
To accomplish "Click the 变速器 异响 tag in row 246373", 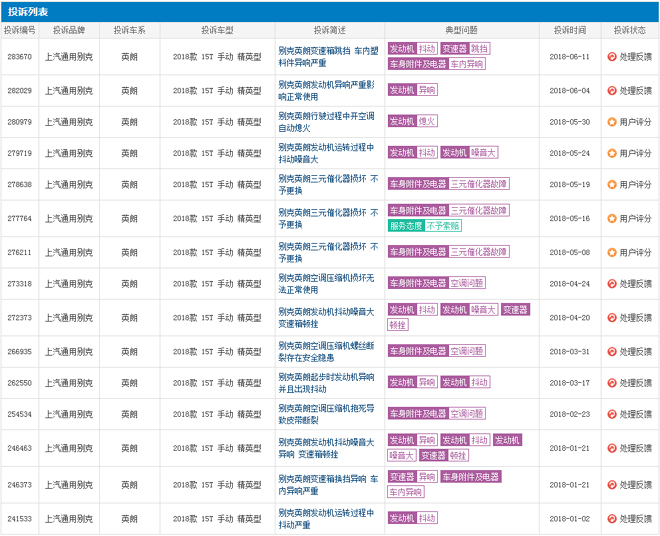I will [x=412, y=477].
